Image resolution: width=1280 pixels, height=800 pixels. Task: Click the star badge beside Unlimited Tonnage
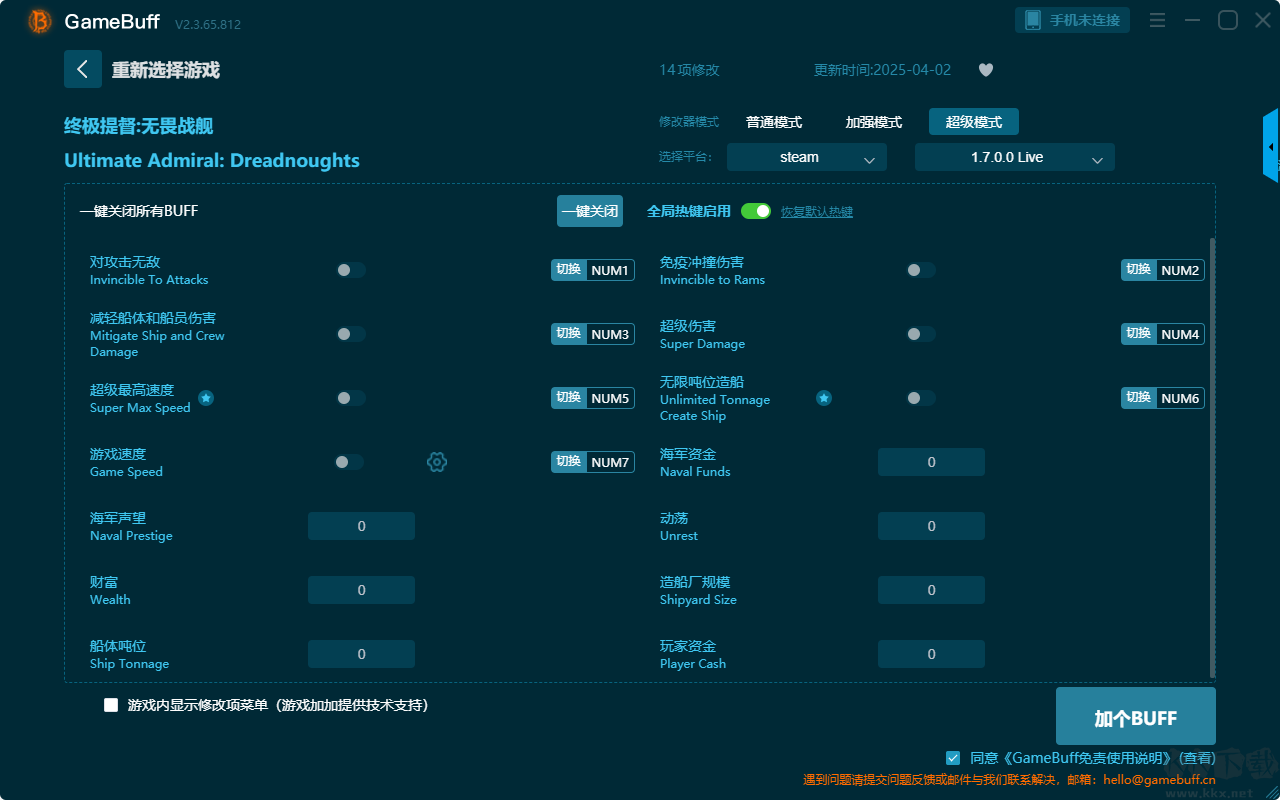[x=824, y=398]
